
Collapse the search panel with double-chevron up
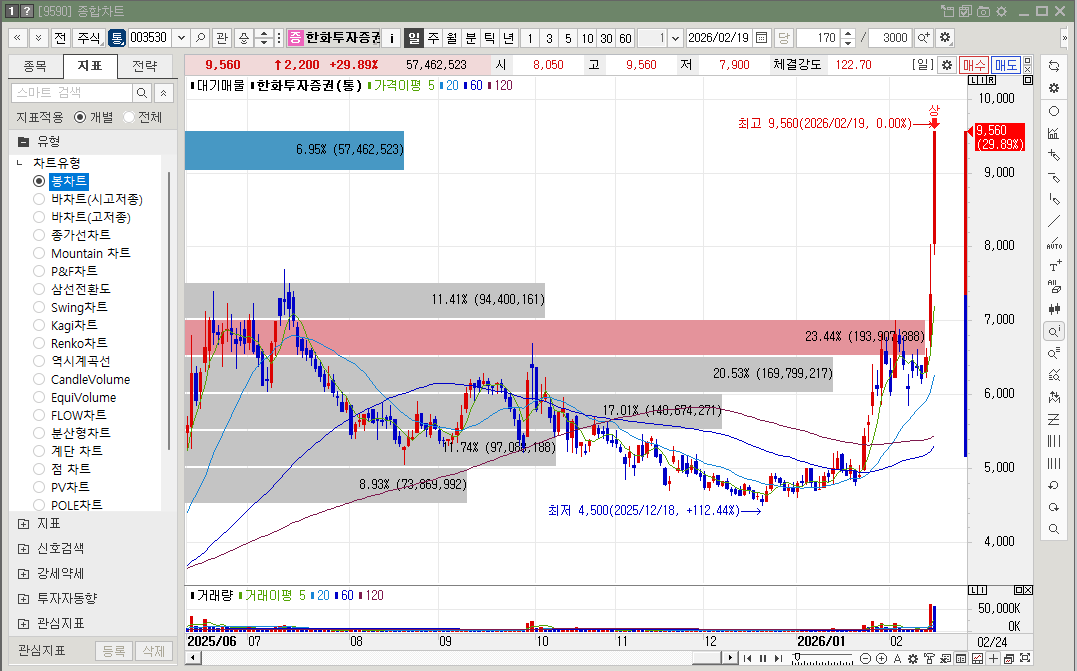[163, 93]
